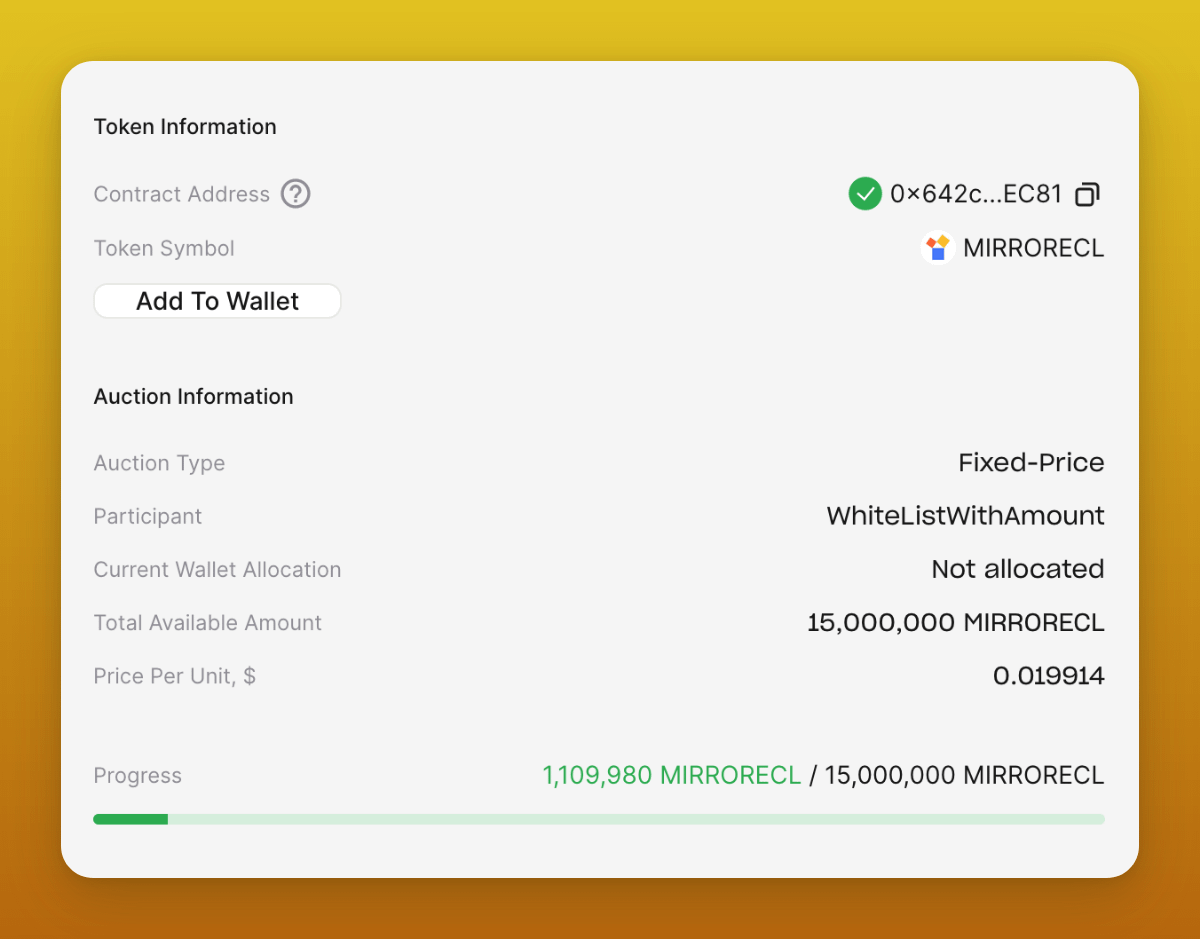Click the auction progress bar
1200x939 pixels.
(x=599, y=819)
